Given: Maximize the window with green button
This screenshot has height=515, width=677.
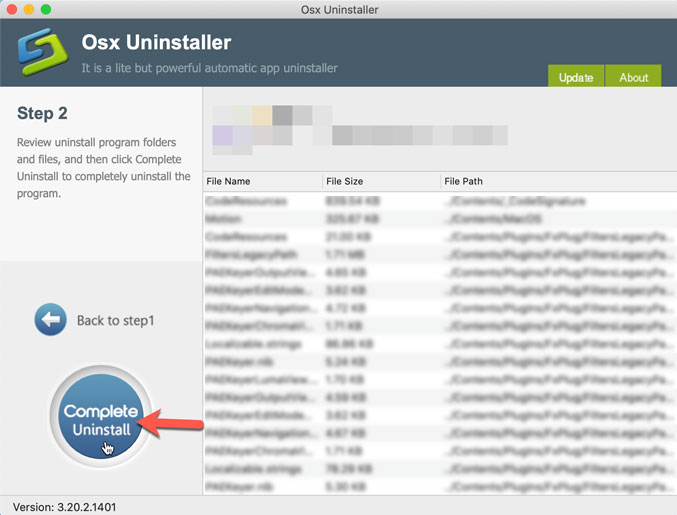Looking at the screenshot, I should pos(46,9).
